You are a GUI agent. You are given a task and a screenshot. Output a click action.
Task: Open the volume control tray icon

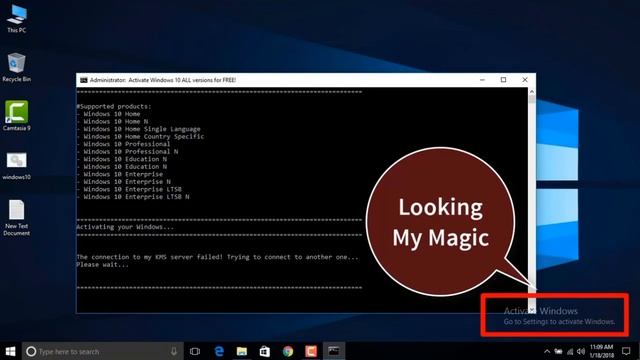point(581,351)
